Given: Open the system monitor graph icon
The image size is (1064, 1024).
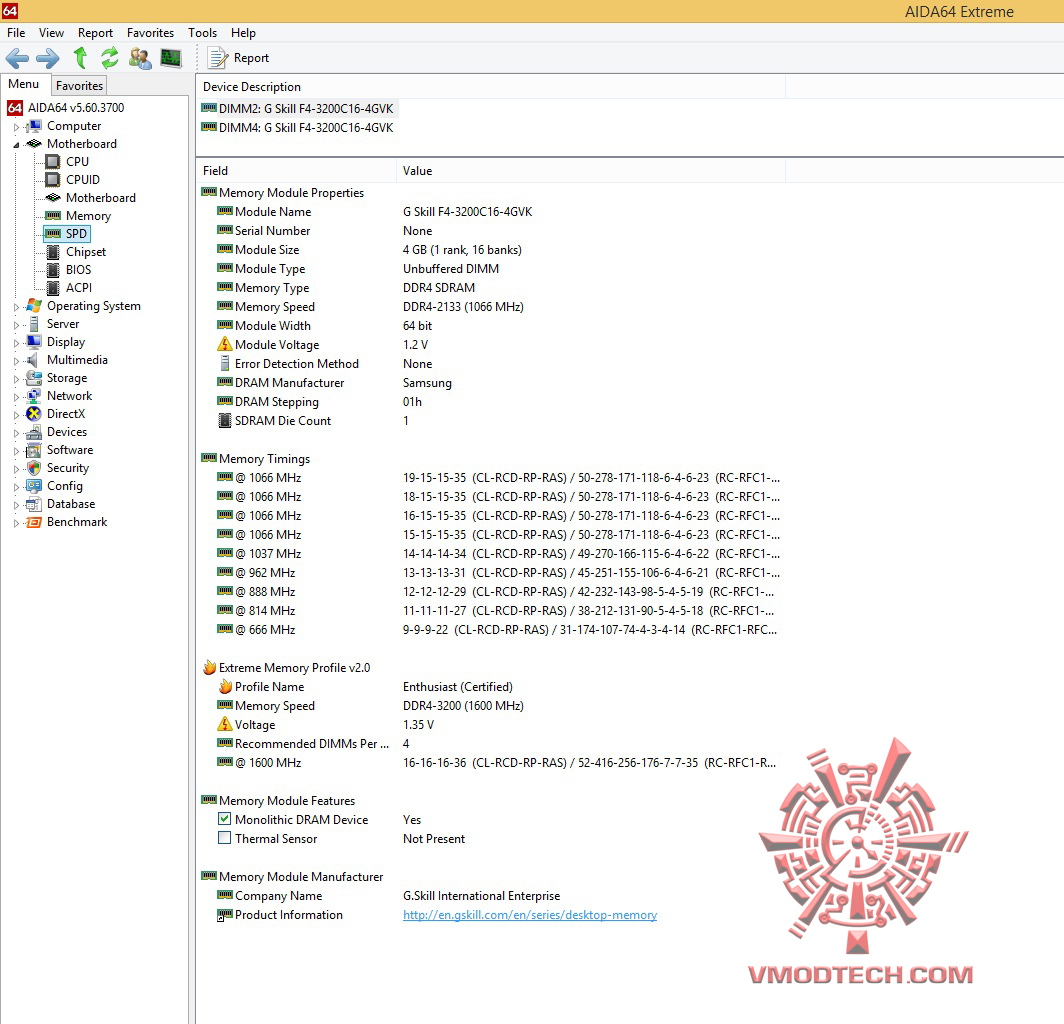Looking at the screenshot, I should 171,58.
